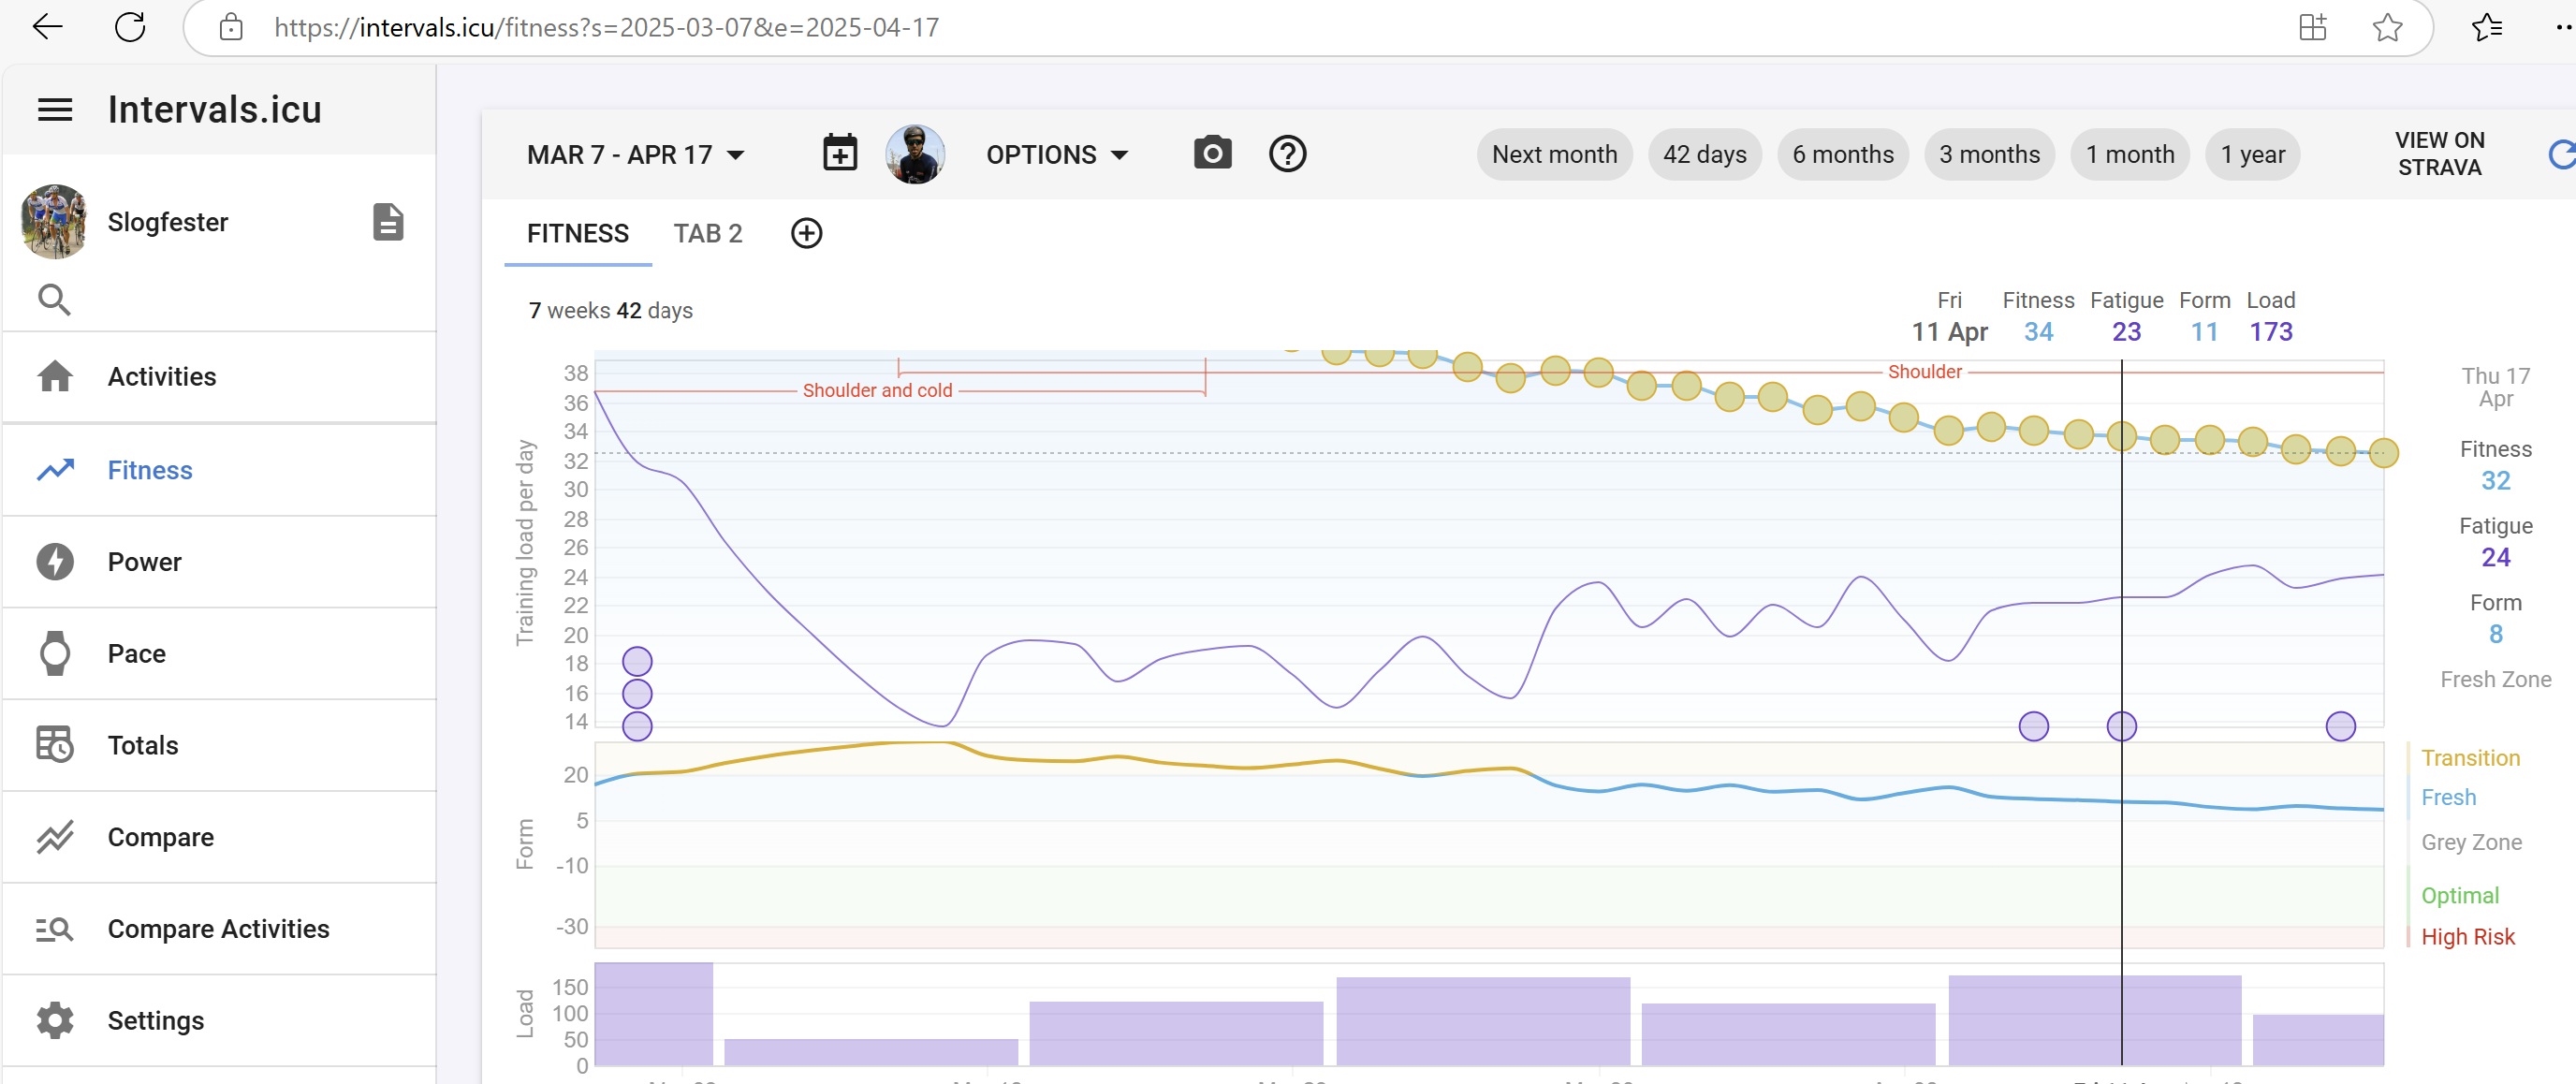The image size is (2576, 1084).
Task: Take a chart screenshot with camera icon
Action: pyautogui.click(x=1212, y=153)
